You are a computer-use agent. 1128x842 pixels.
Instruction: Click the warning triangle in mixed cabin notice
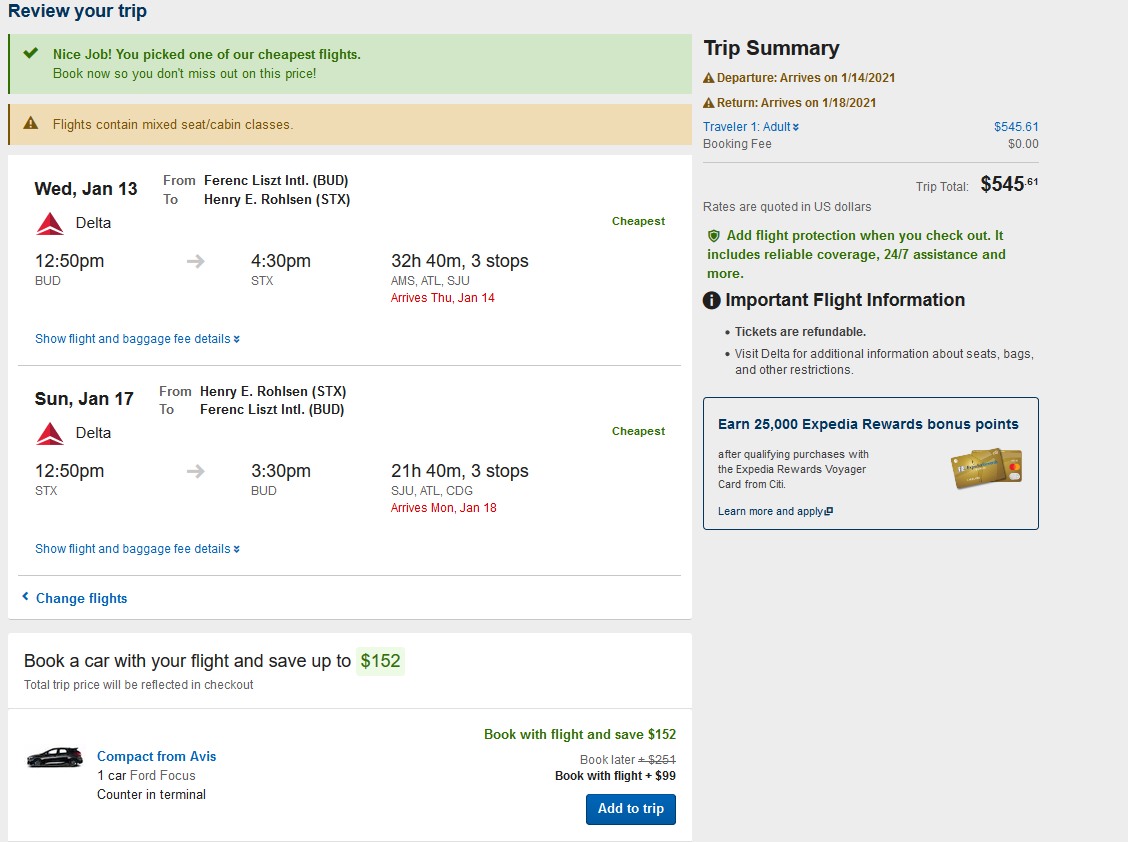(31, 124)
